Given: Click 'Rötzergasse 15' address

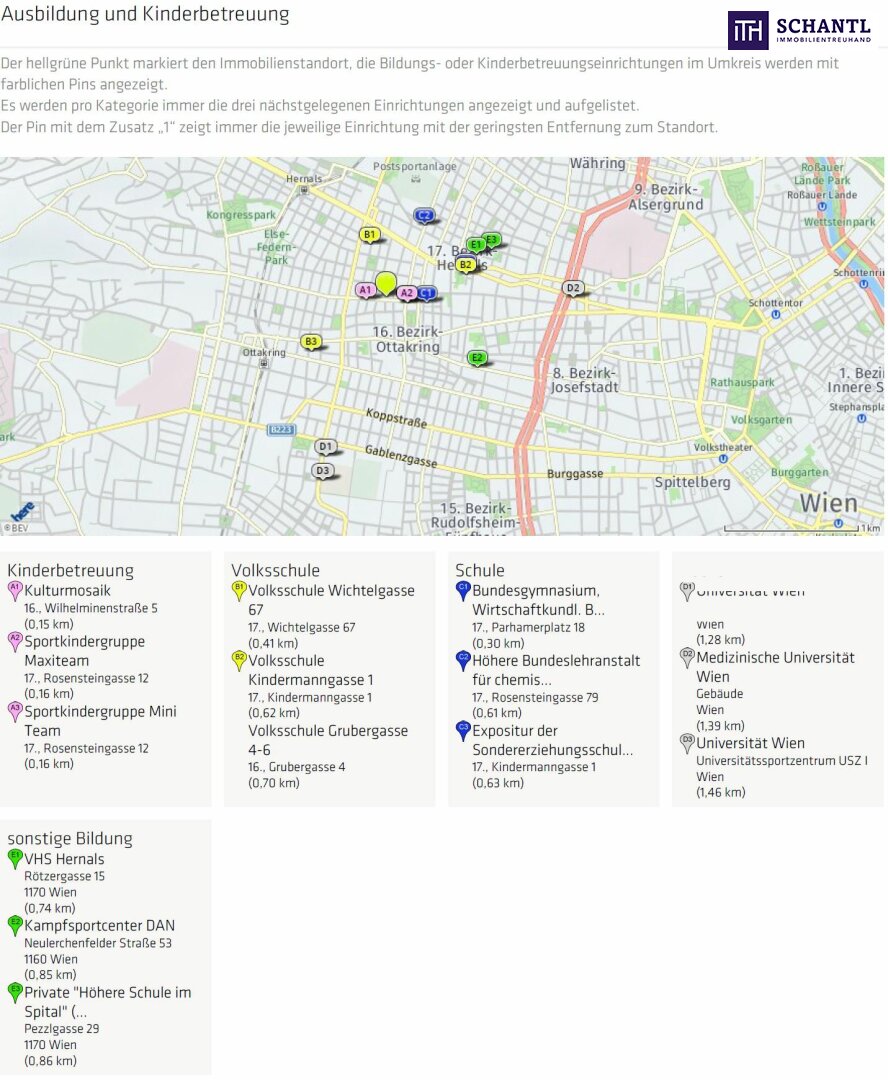Looking at the screenshot, I should click(65, 876).
